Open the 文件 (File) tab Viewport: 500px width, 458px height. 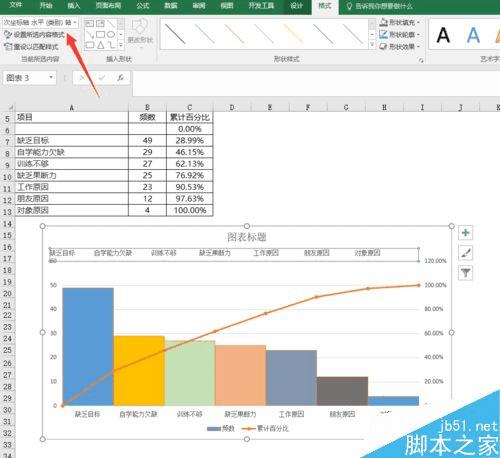[15, 5]
